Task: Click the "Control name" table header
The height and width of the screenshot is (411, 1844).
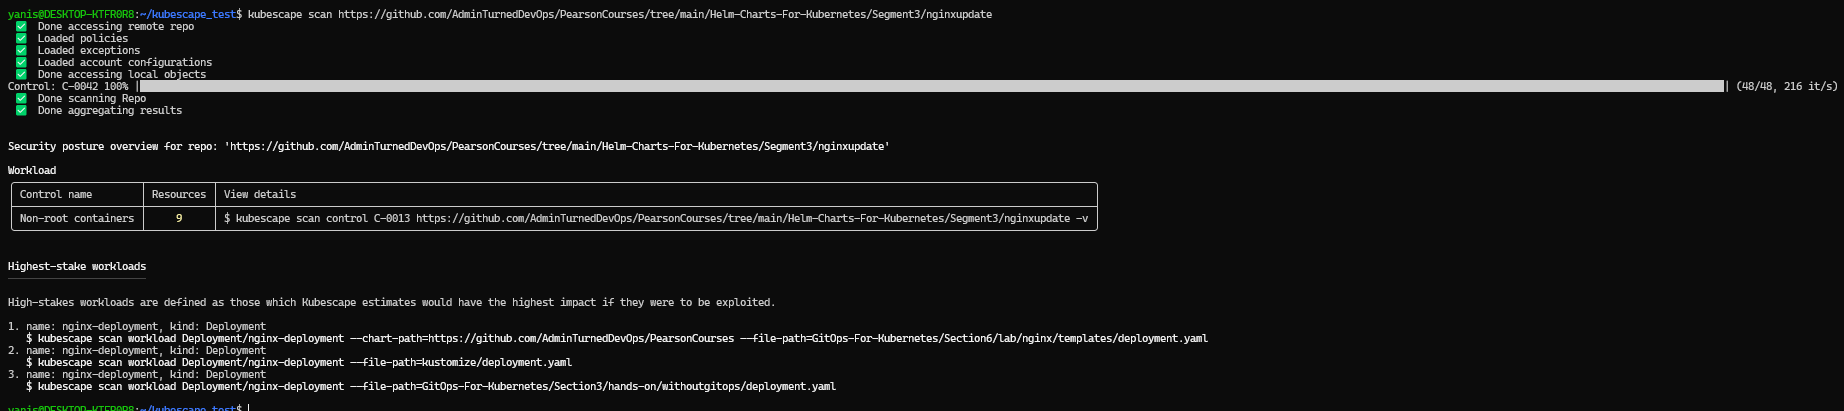Action: tap(56, 195)
